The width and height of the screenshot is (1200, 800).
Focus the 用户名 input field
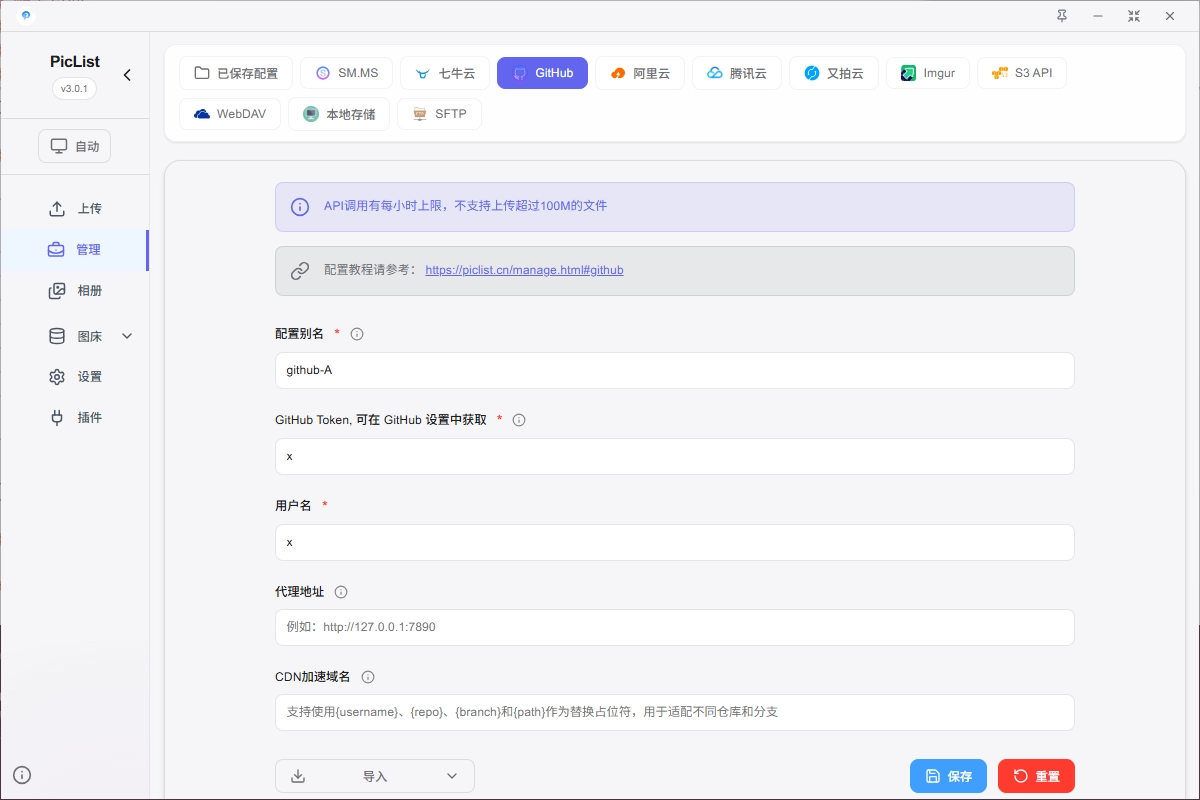(675, 542)
